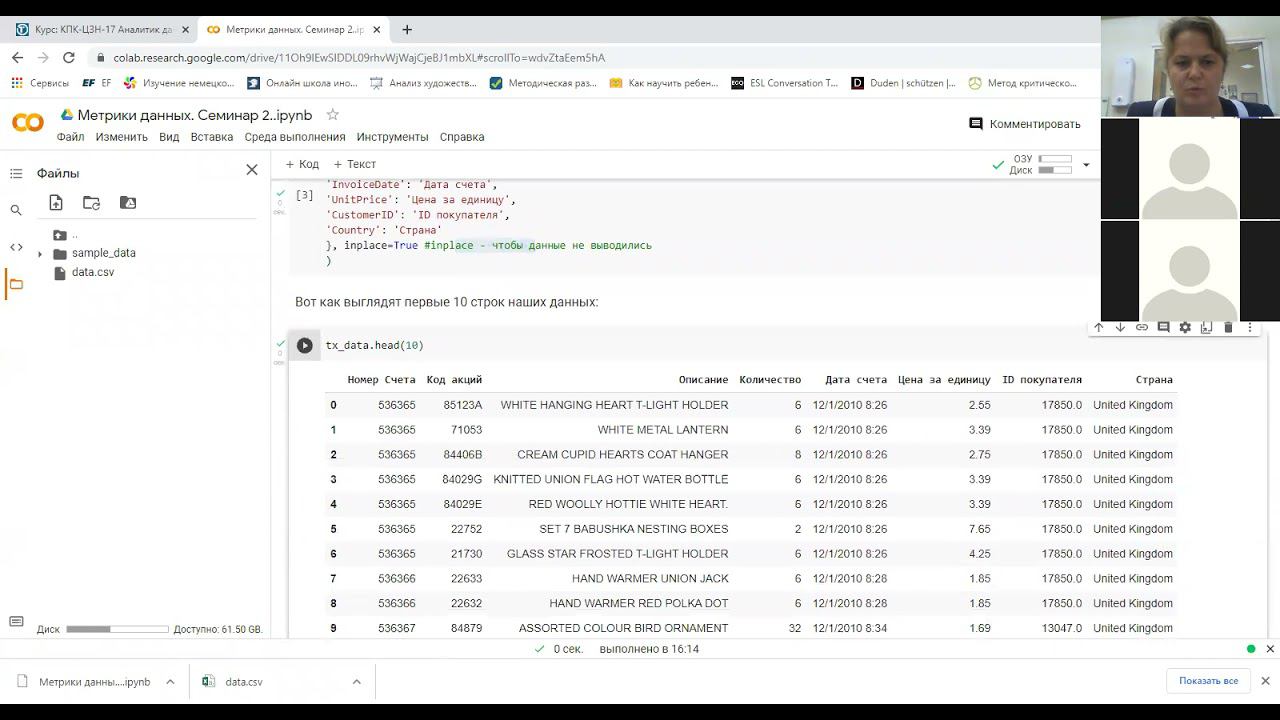Close the Files panel
Viewport: 1280px width, 720px height.
tap(252, 170)
